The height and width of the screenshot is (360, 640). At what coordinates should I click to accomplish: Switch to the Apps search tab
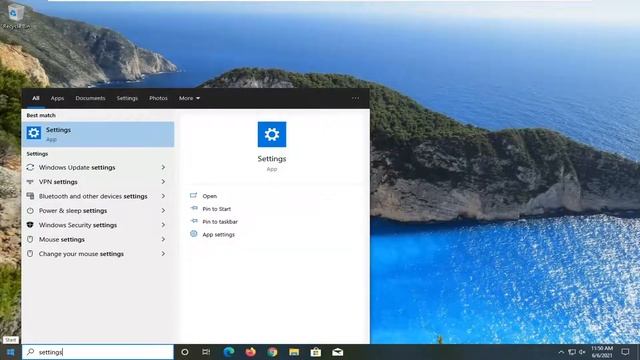57,98
